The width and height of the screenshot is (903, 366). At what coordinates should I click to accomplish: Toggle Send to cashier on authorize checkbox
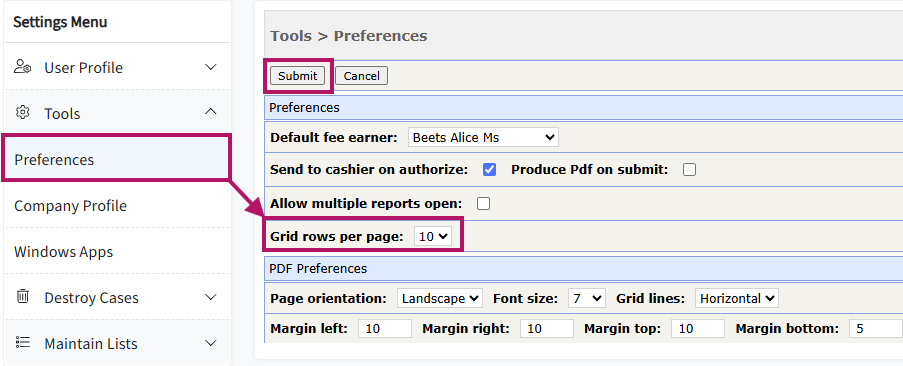coord(490,170)
